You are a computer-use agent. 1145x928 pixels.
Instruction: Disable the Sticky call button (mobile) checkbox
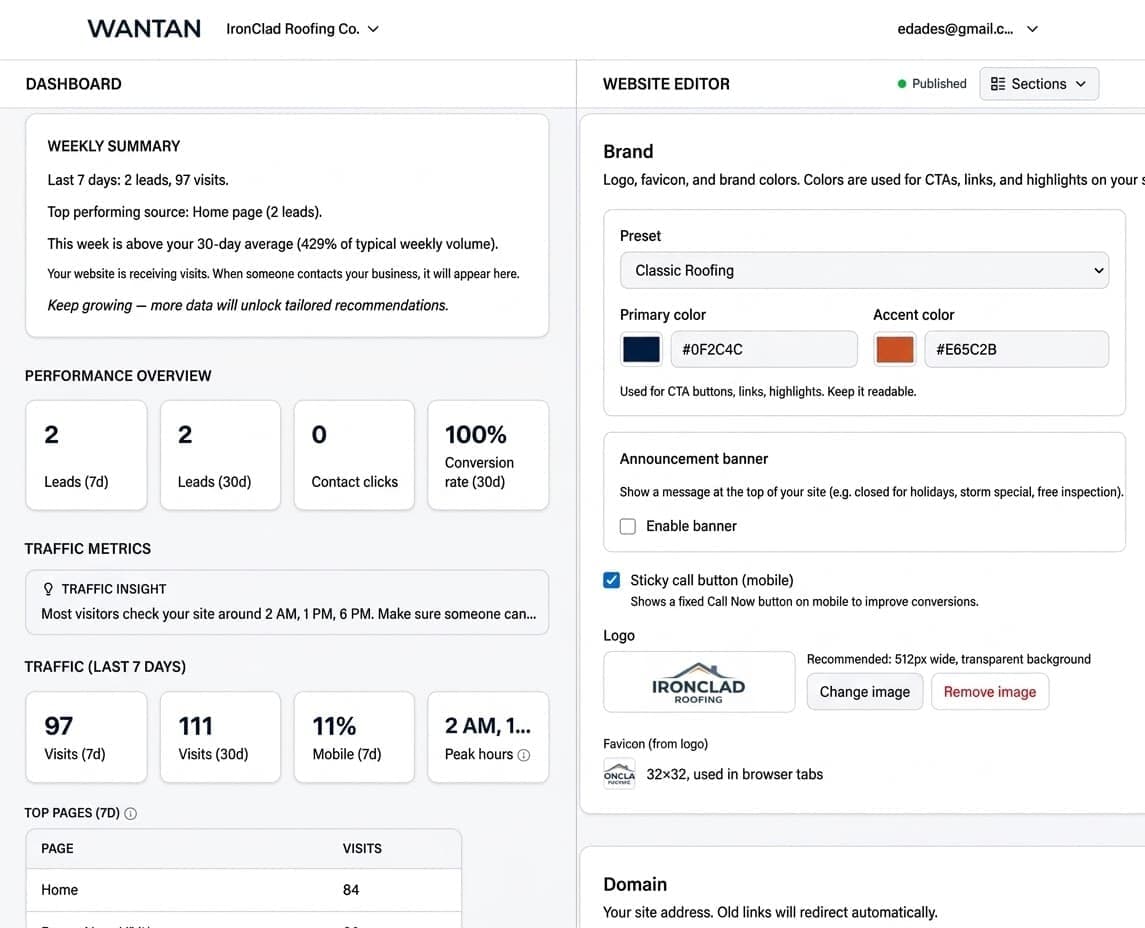pos(612,579)
